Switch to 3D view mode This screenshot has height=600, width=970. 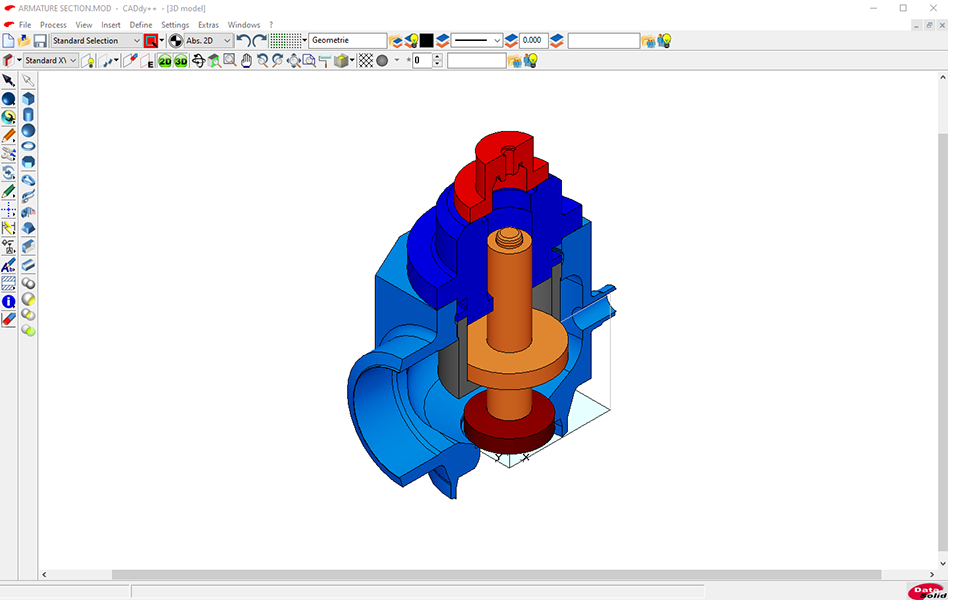181,61
